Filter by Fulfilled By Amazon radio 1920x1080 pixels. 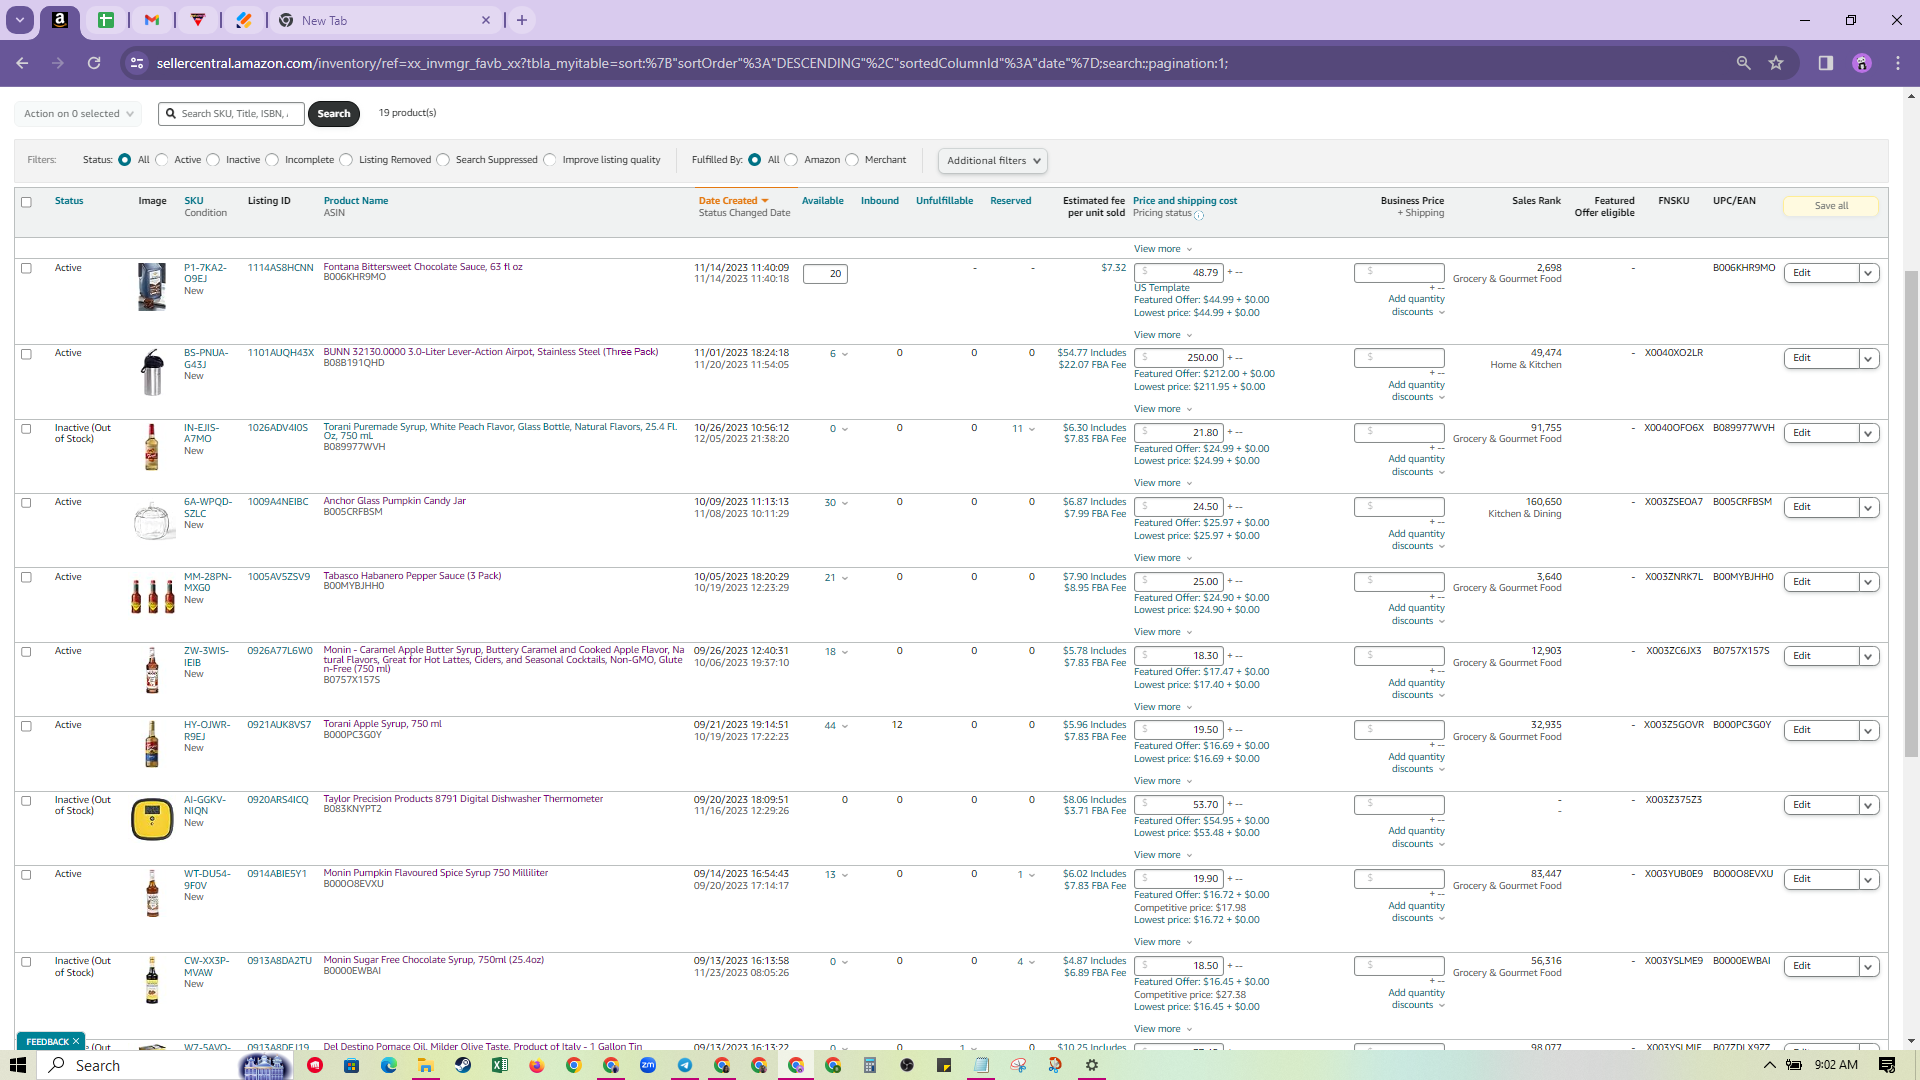click(x=791, y=160)
